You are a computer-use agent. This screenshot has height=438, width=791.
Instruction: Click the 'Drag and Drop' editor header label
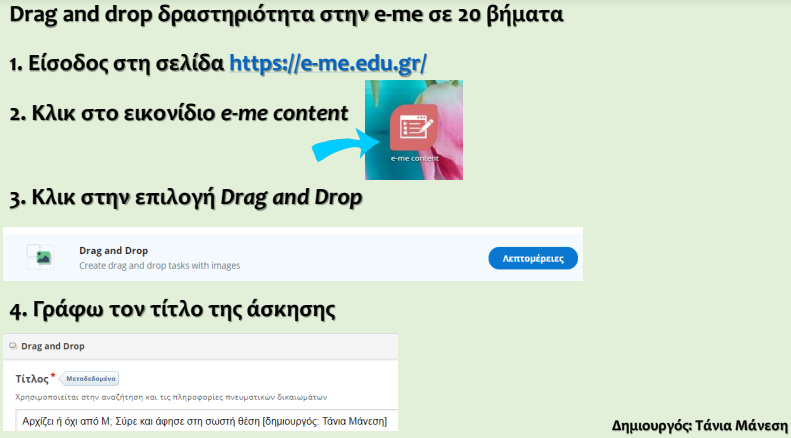[52, 346]
